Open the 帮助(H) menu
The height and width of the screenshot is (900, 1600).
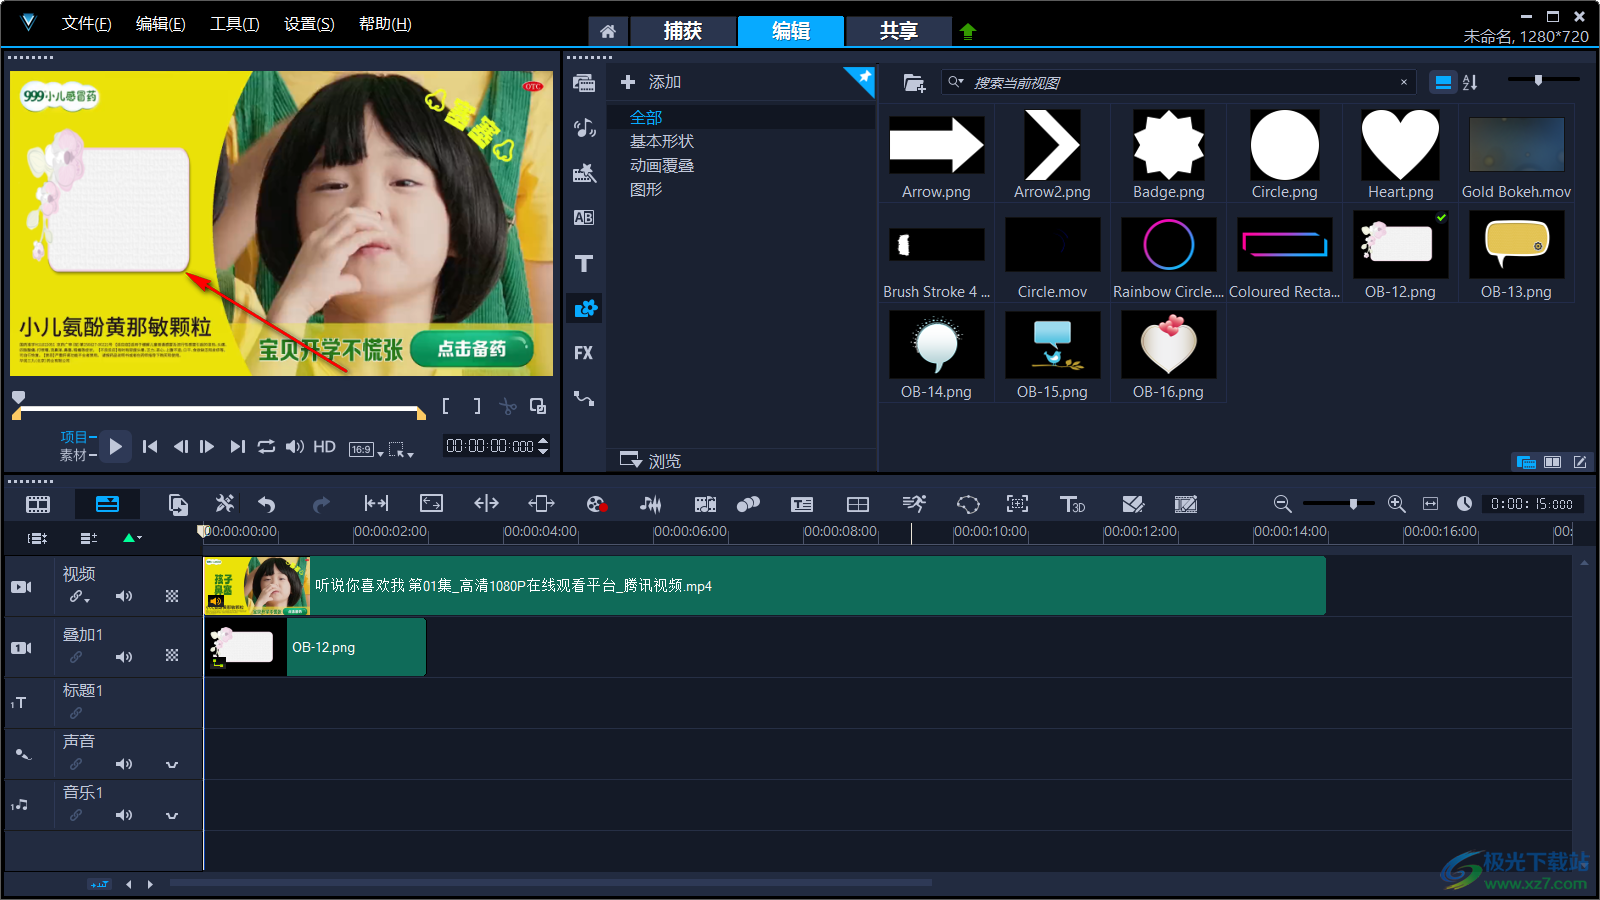point(385,24)
